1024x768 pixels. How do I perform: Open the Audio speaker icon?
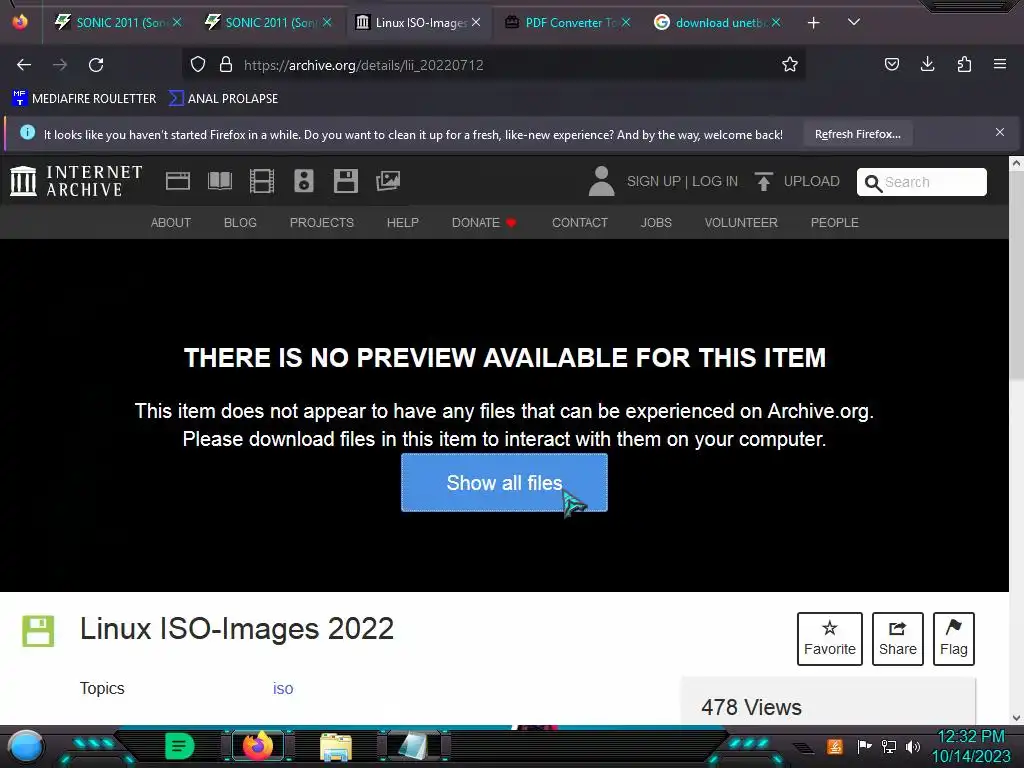pyautogui.click(x=304, y=181)
